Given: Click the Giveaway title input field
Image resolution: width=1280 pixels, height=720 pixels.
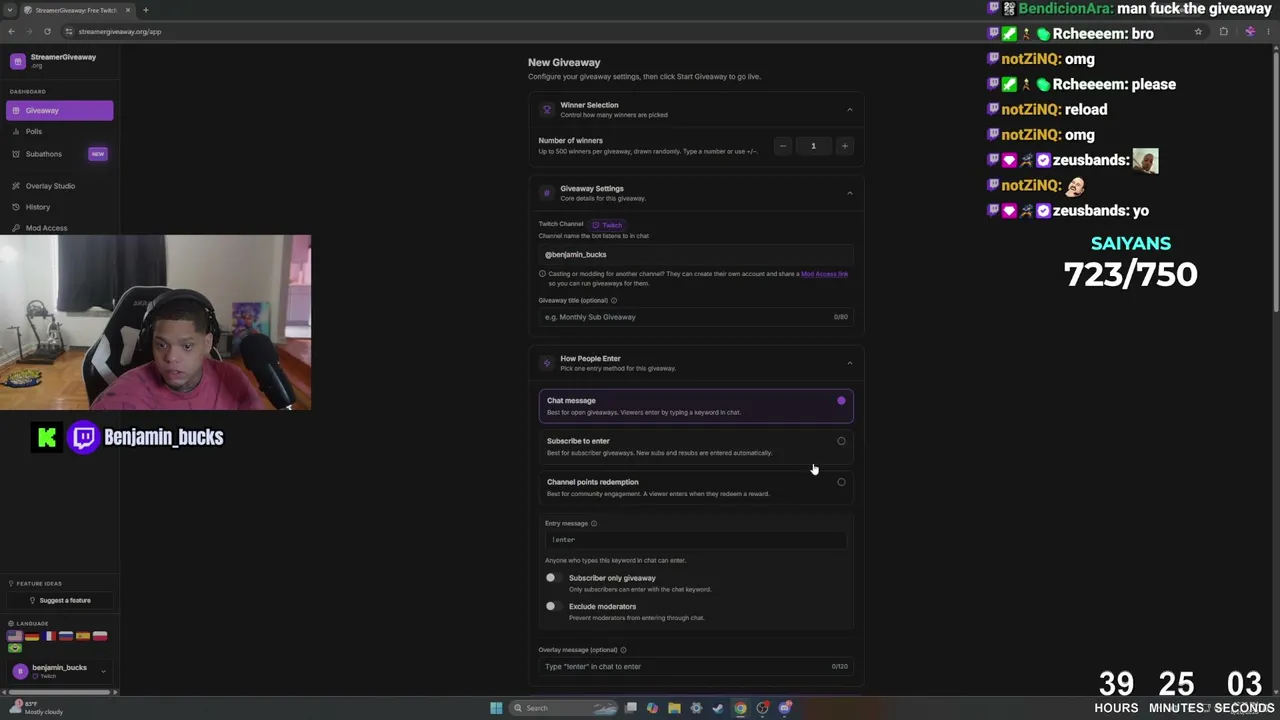Looking at the screenshot, I should click(696, 317).
